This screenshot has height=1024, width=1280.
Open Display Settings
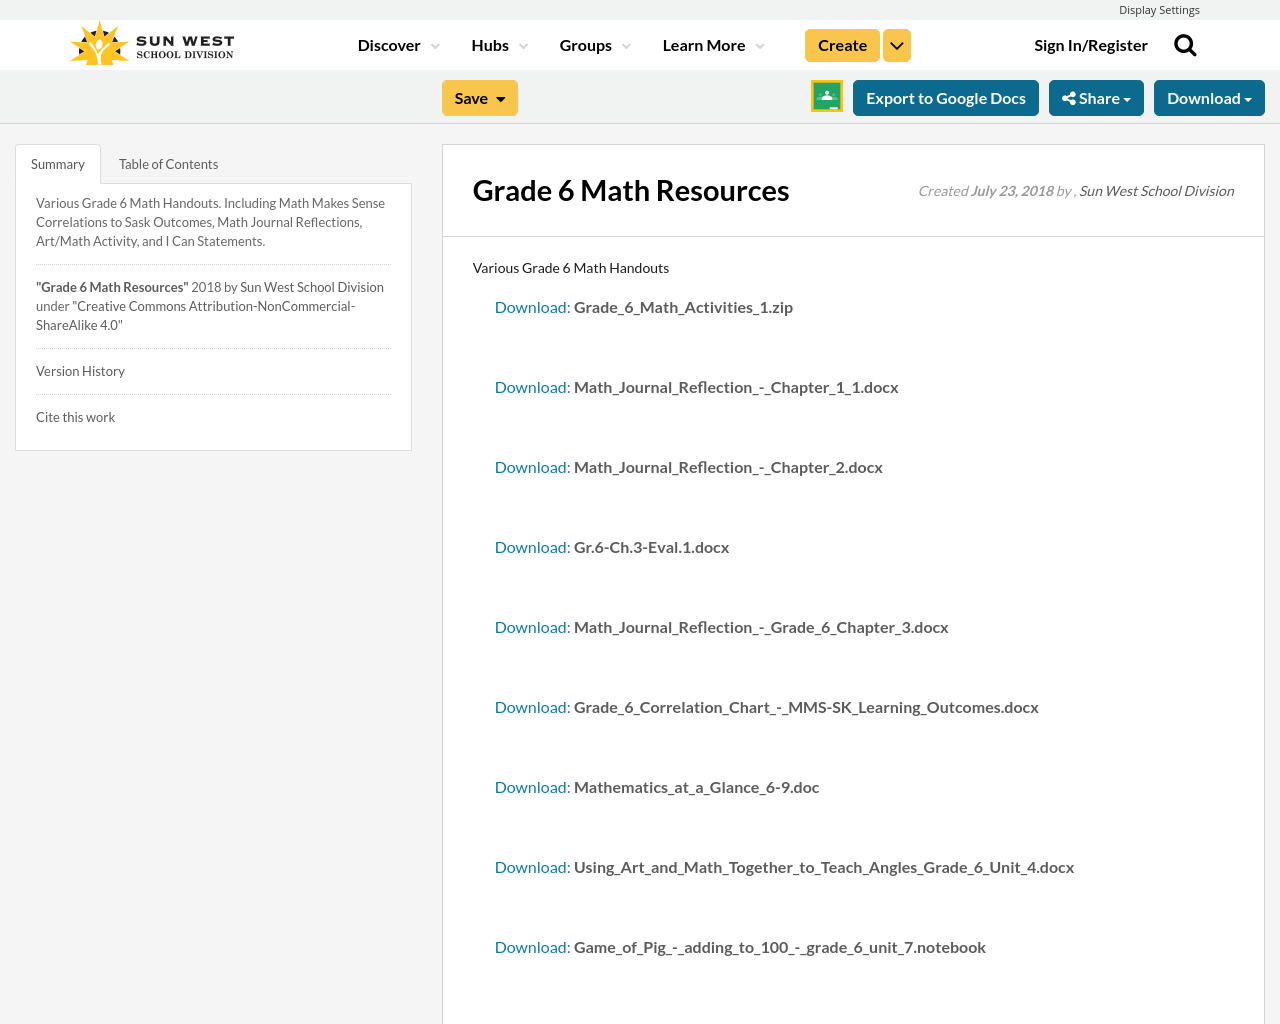click(x=1159, y=9)
